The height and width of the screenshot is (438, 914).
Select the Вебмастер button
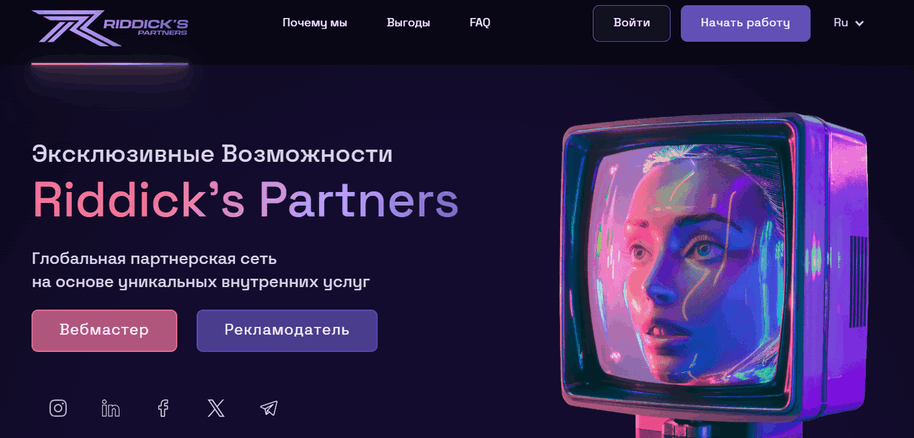pos(104,331)
